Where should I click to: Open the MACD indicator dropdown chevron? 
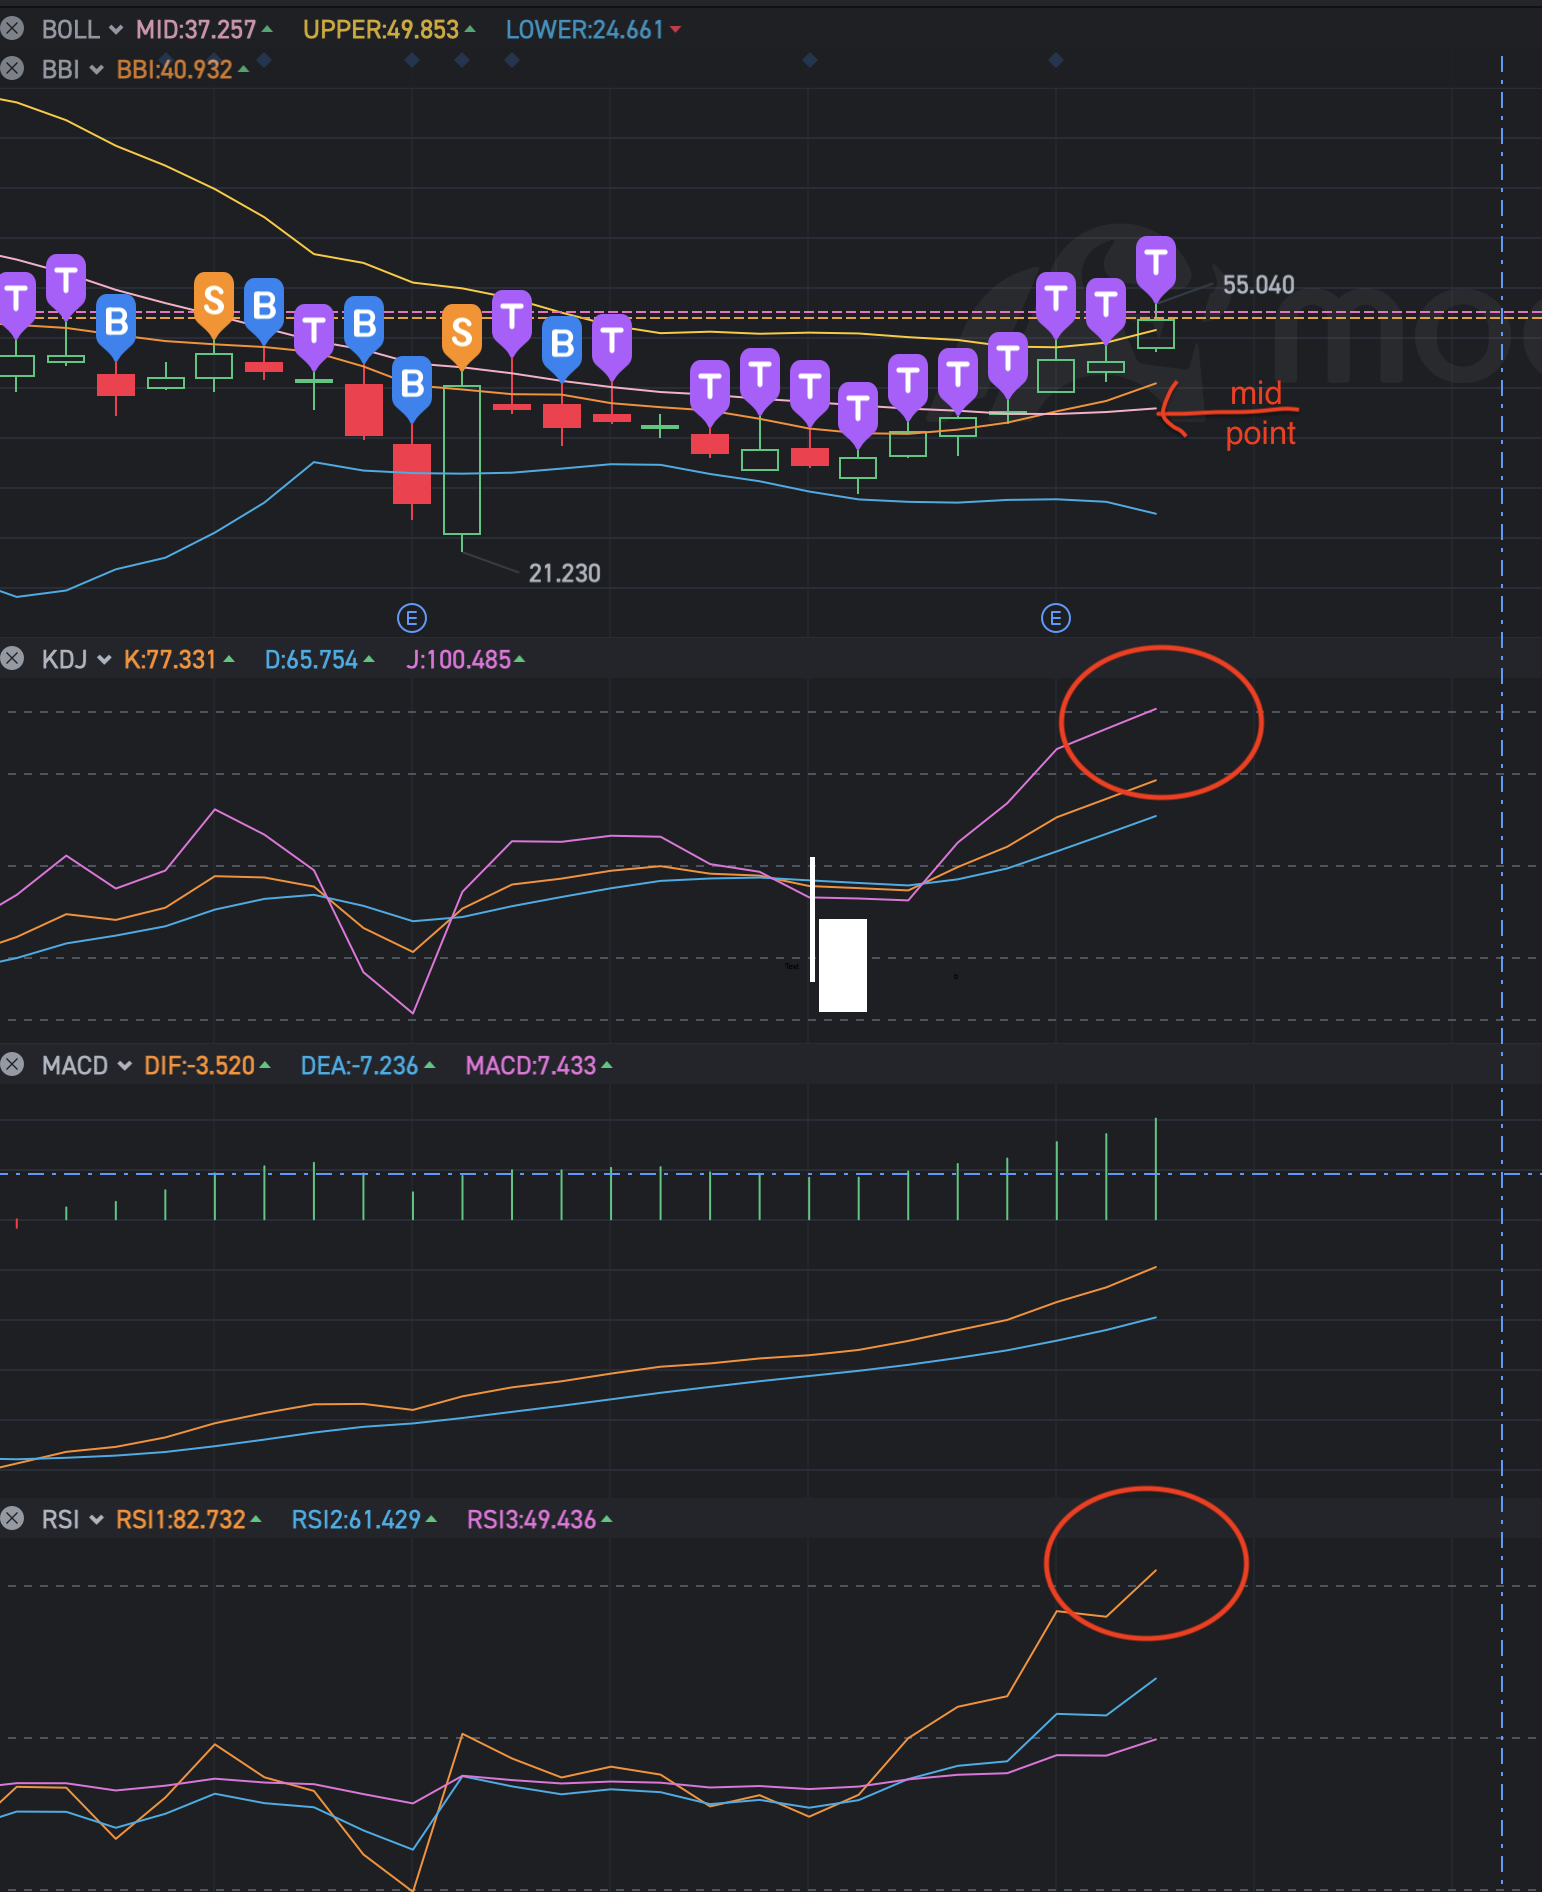click(124, 1066)
